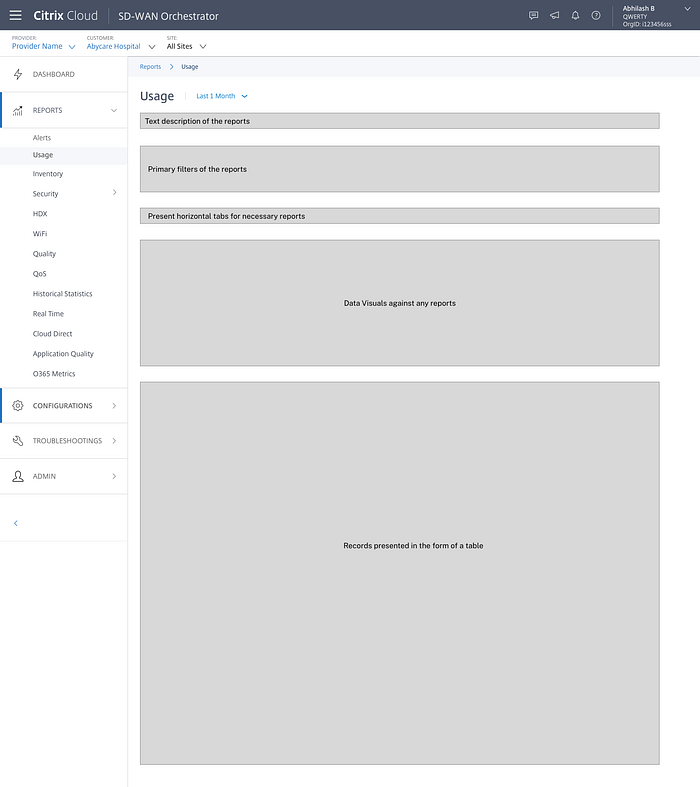Click the megaphone announcements icon
Viewport: 700px width, 787px height.
click(554, 16)
